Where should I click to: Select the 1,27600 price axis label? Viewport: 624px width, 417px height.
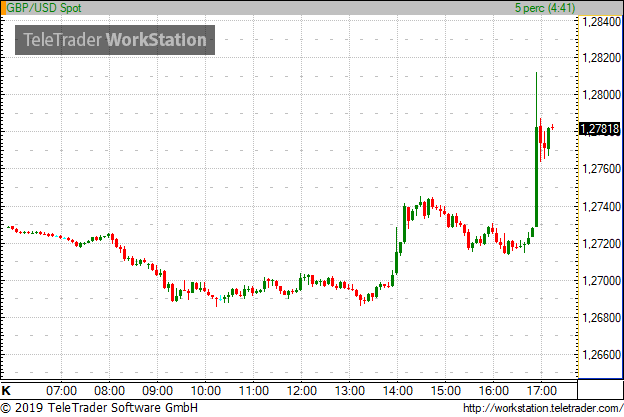click(x=601, y=169)
